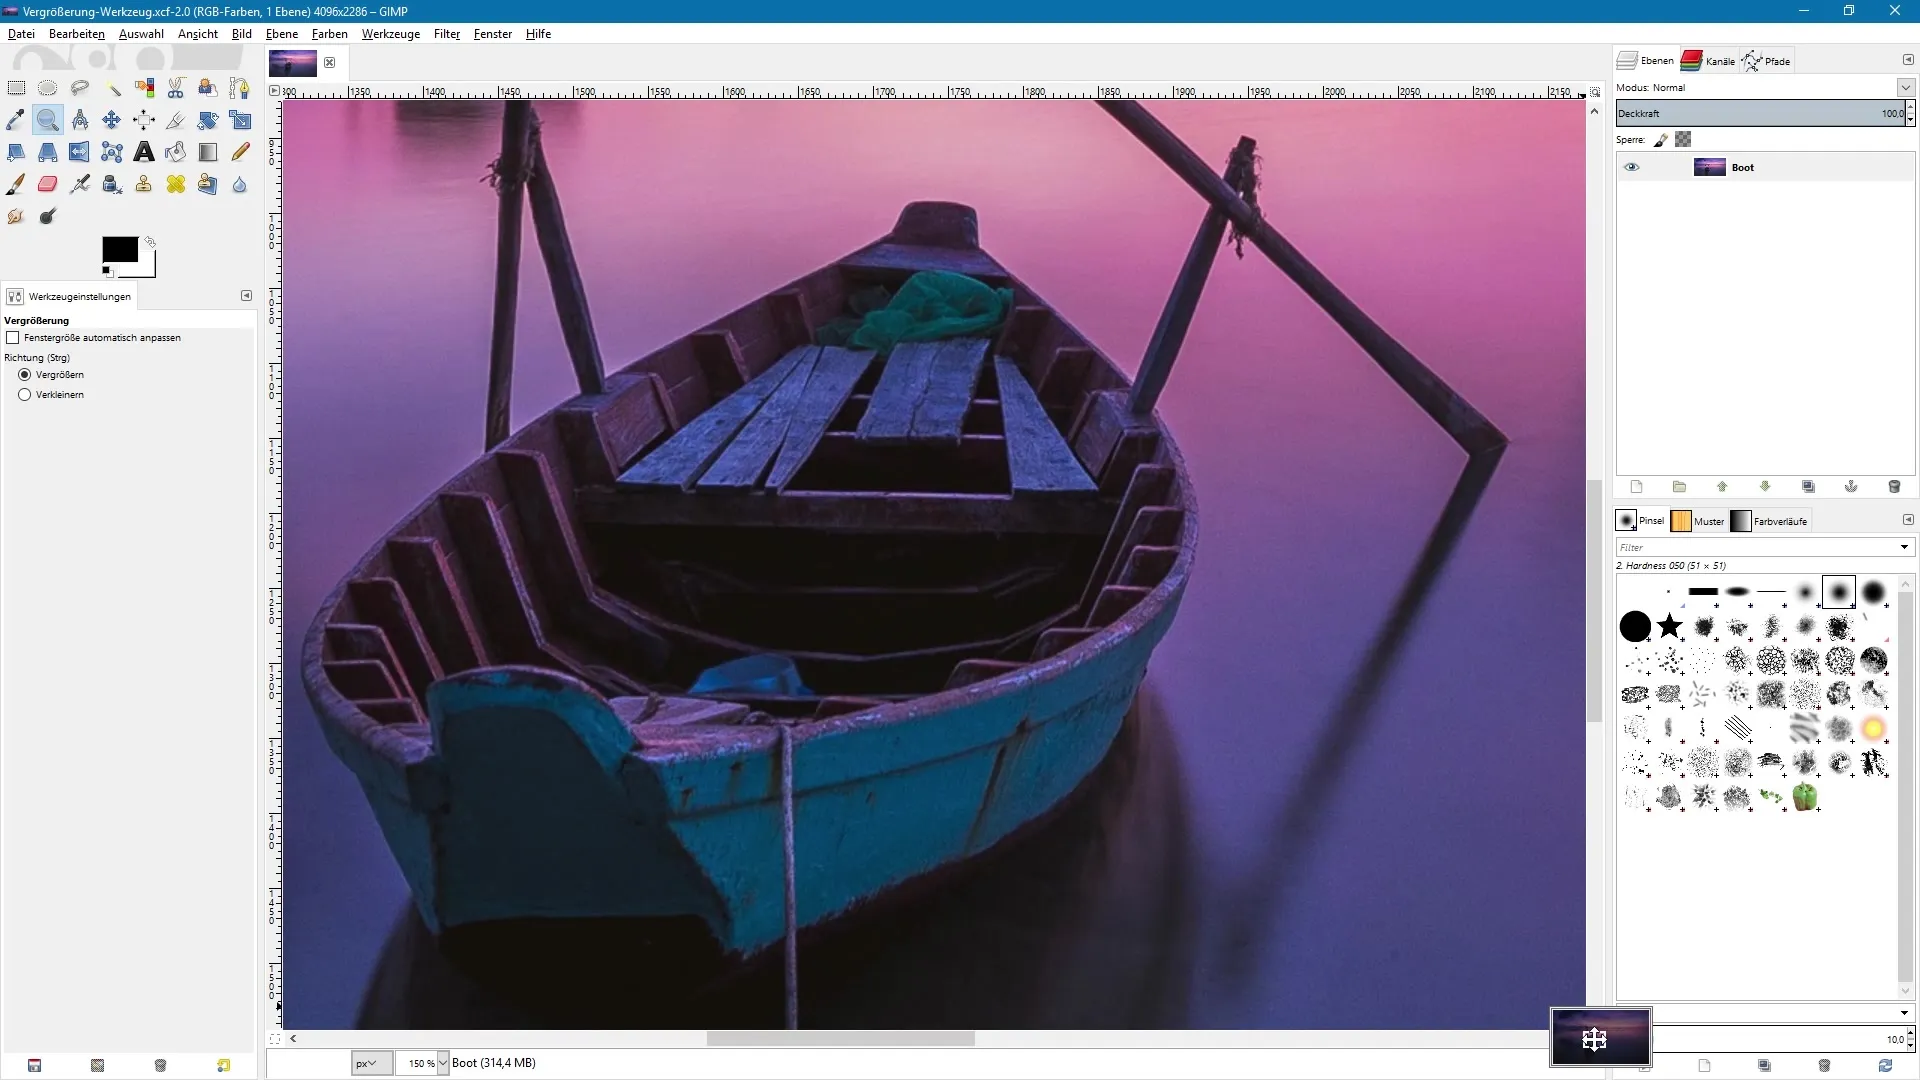
Task: Select the Ellipse Select tool
Action: [48, 88]
